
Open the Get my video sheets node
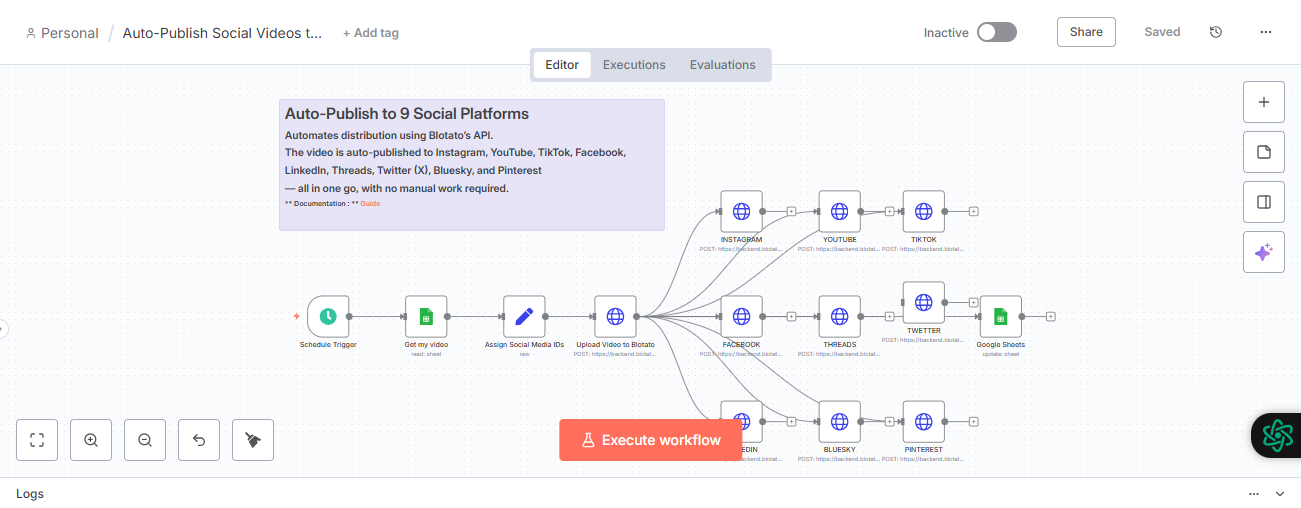point(426,316)
